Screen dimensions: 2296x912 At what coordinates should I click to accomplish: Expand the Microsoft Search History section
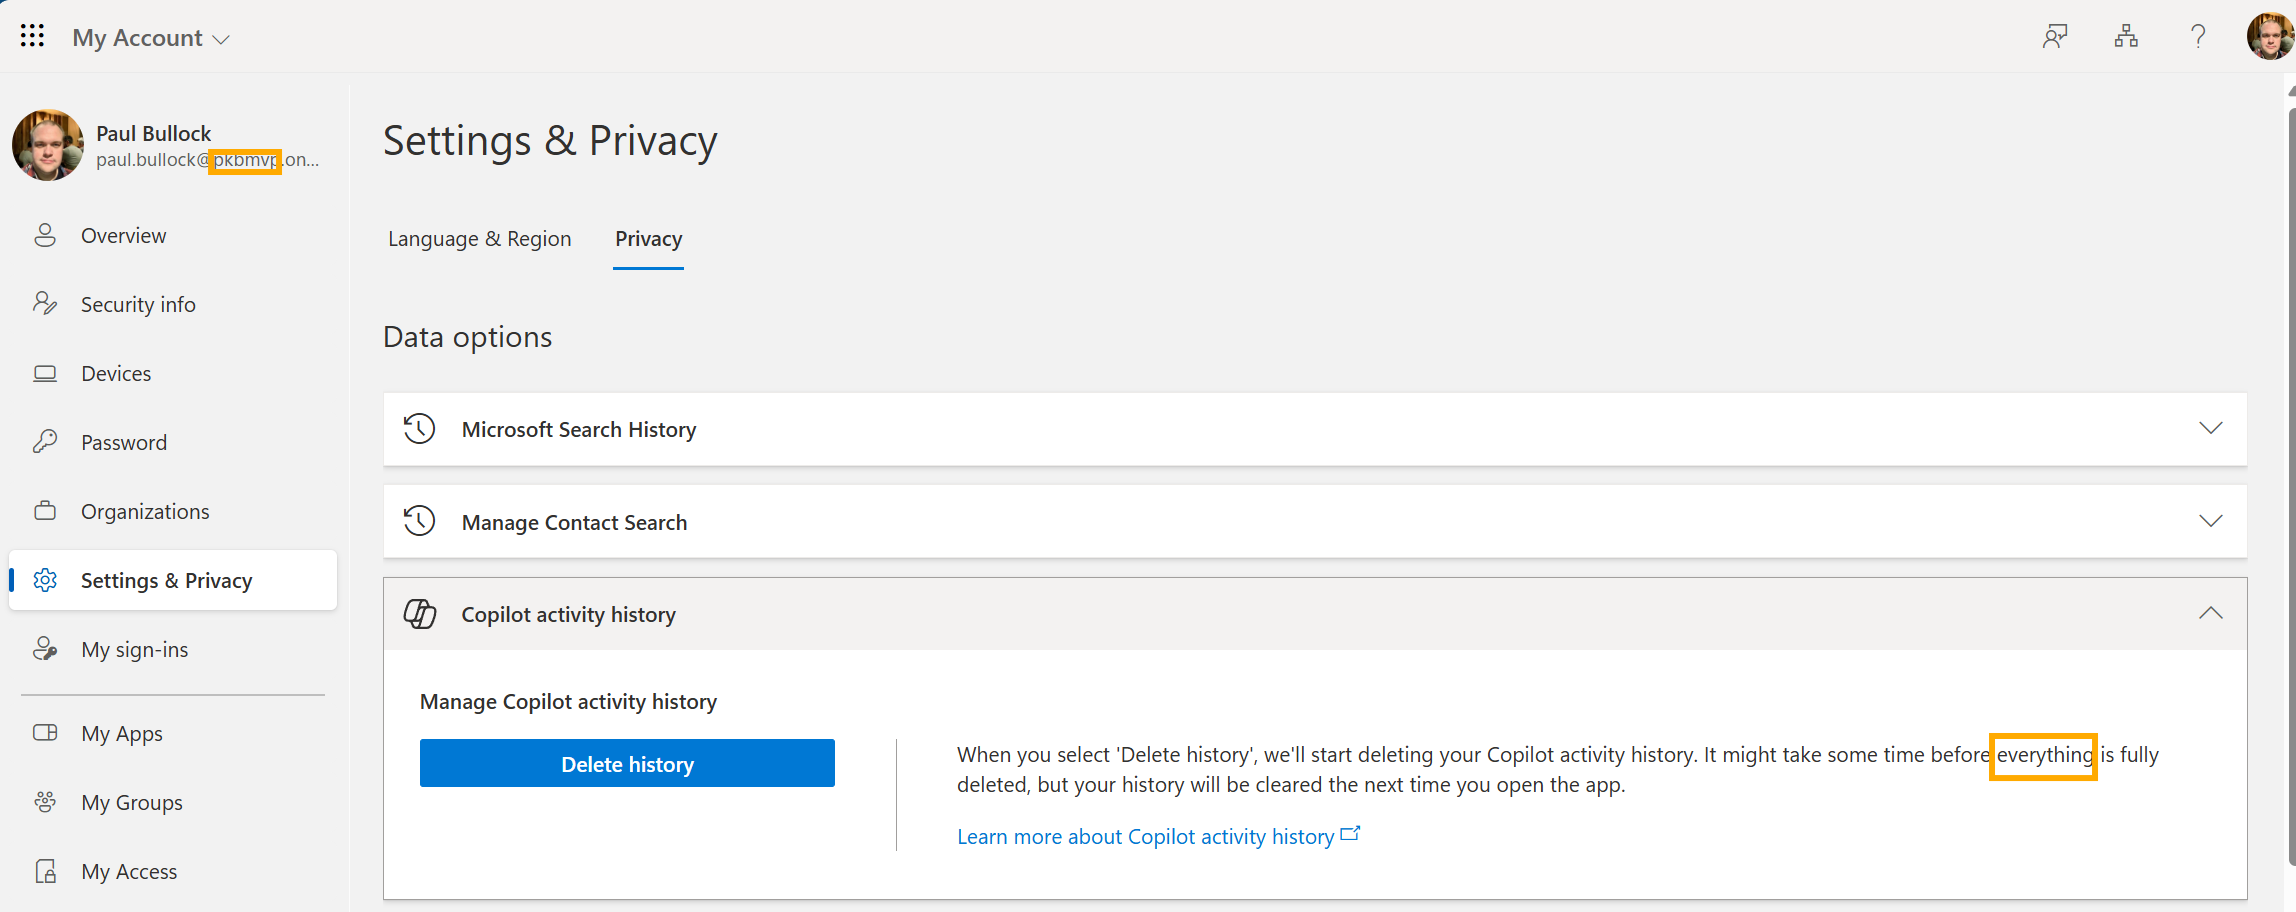pyautogui.click(x=2210, y=429)
